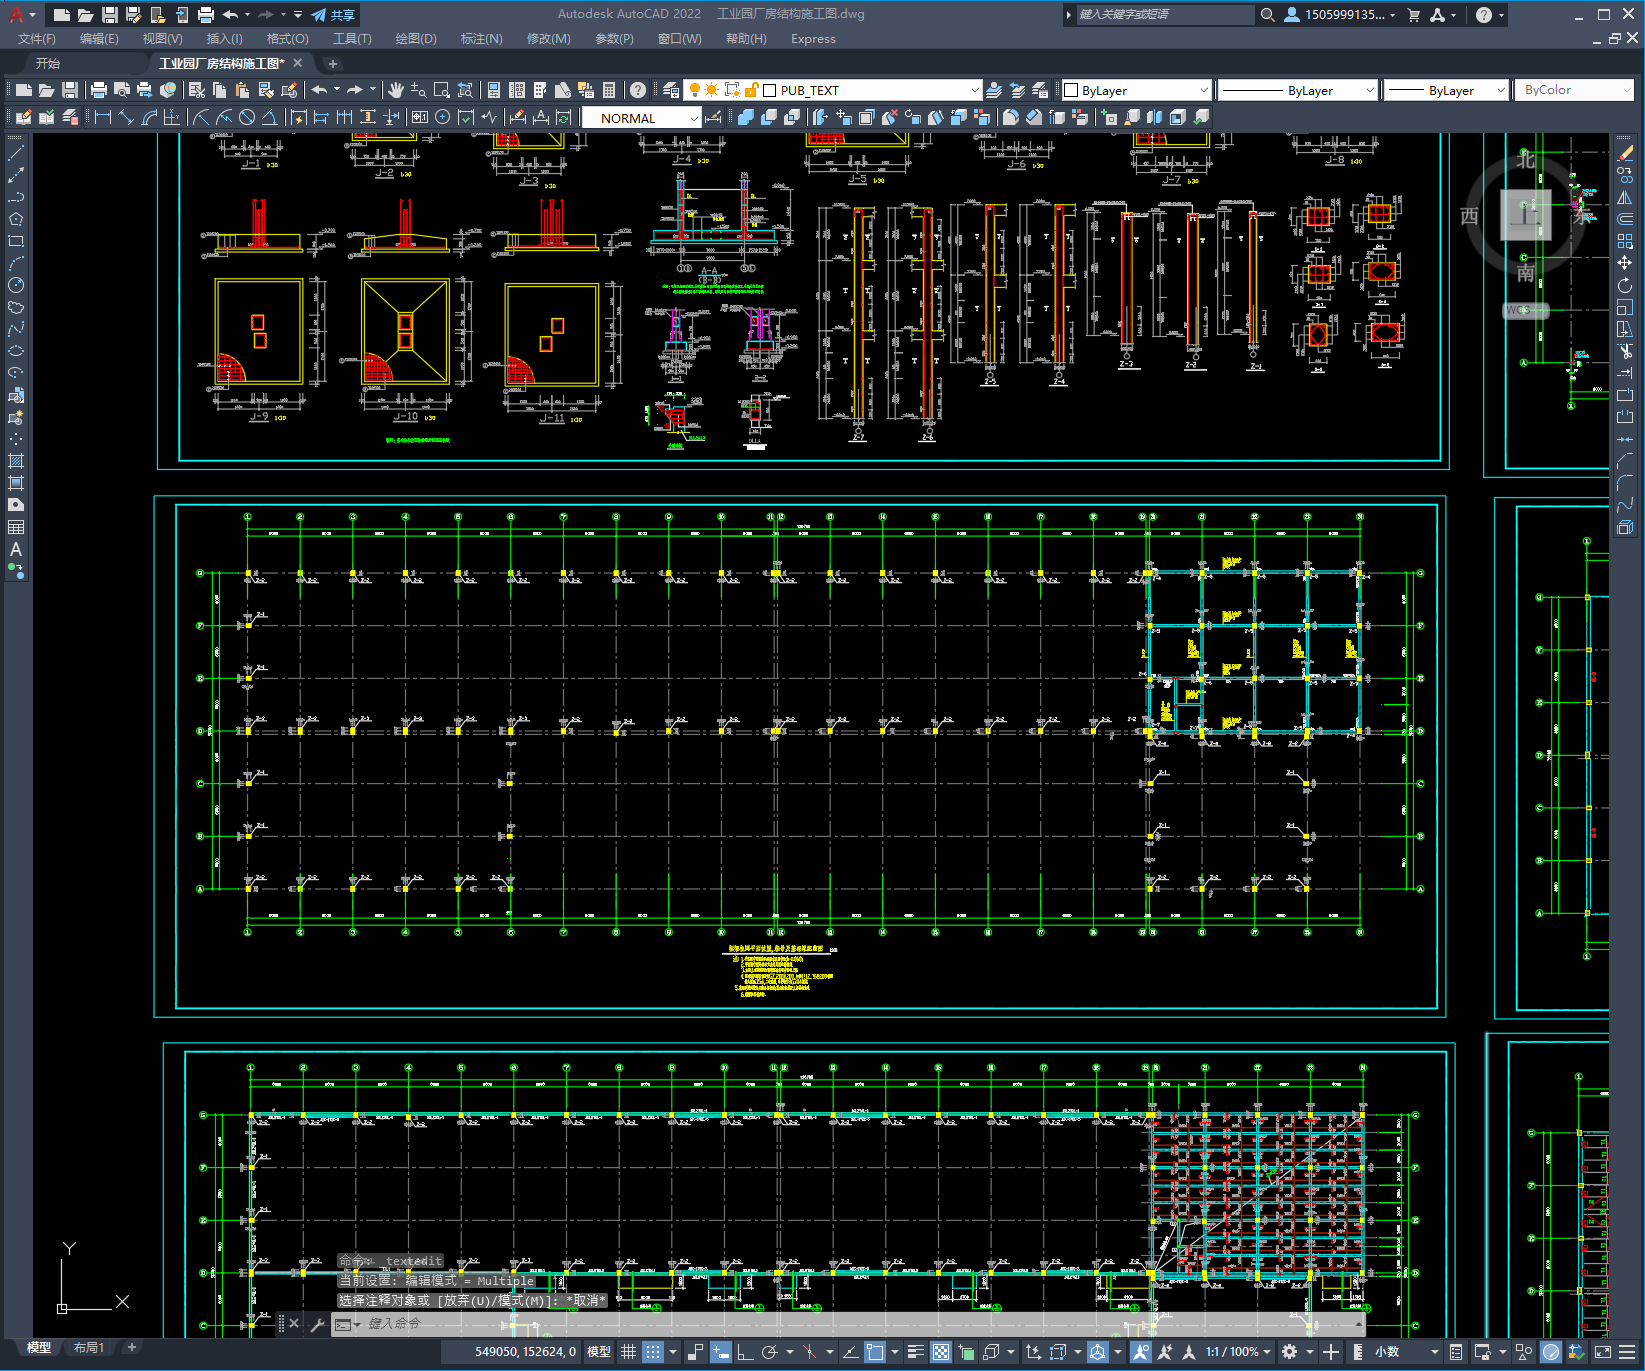Click the Open file icon in quick access toolbar
Screen dimensions: 1645x1371
(x=86, y=15)
